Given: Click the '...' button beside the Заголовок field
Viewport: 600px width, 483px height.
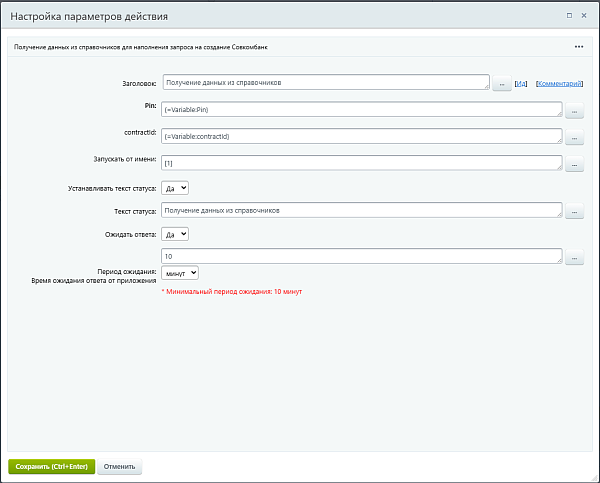Looking at the screenshot, I should [x=502, y=83].
